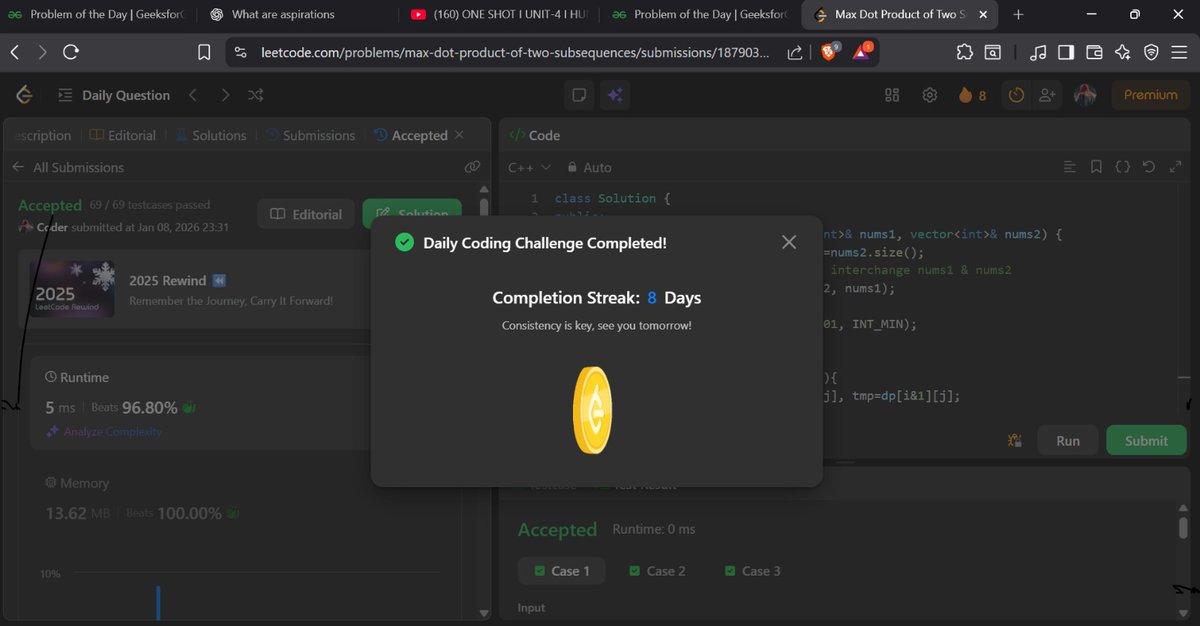Open the Brave Rewards triangle icon
1200x626 pixels.
[862, 51]
